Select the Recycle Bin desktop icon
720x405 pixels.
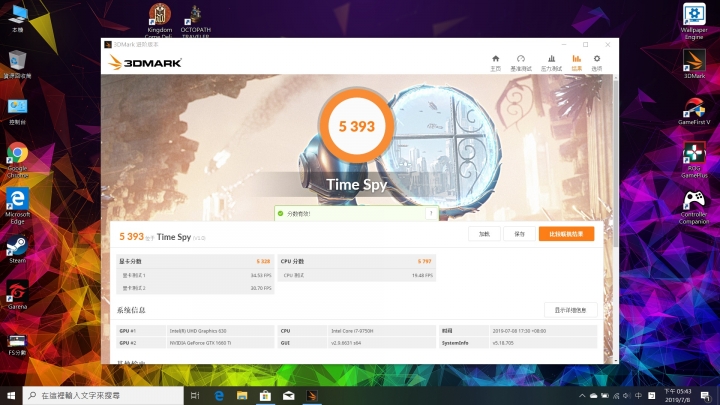click(x=17, y=64)
